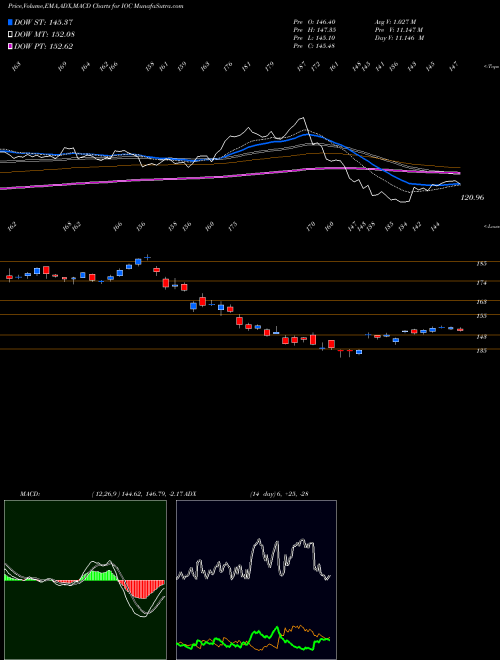Screen dimensions: 500x660
Task: Click the blue DOW ST legend swatch
Action: tap(10, 22)
